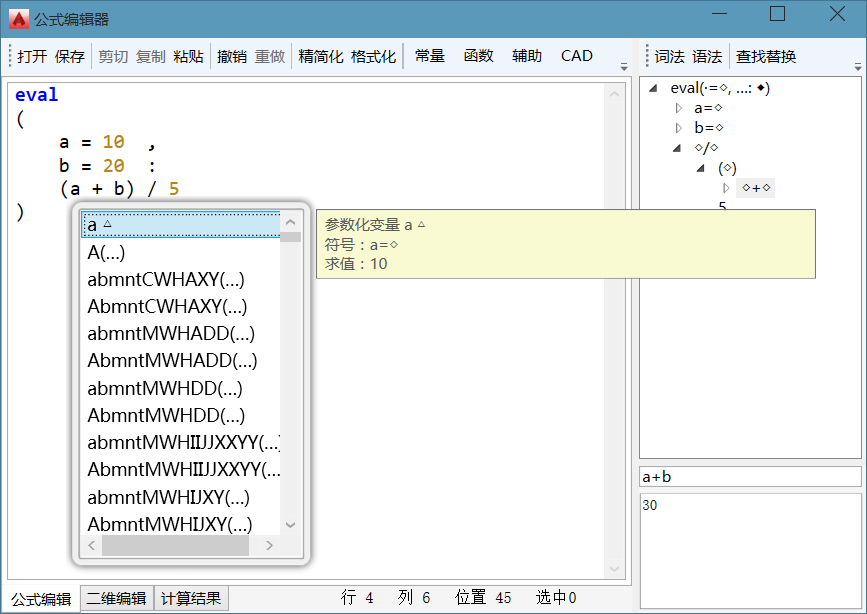Click status bar '行 4' row indicator
867x614 pixels.
(357, 597)
